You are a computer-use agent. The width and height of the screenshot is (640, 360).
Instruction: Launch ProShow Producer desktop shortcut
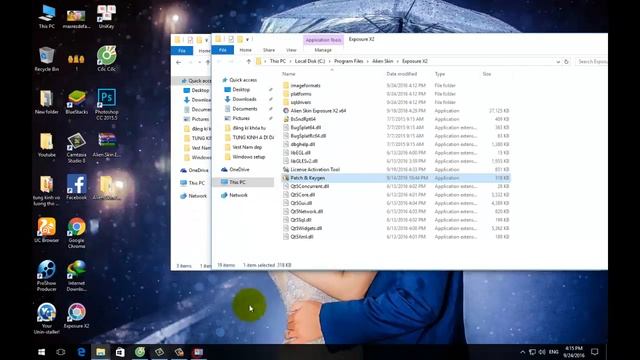(47, 276)
